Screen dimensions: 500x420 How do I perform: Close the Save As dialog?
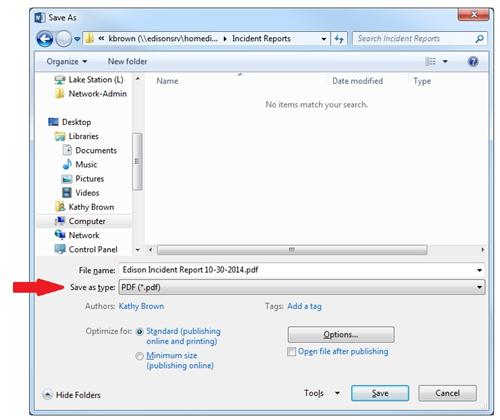click(x=474, y=14)
